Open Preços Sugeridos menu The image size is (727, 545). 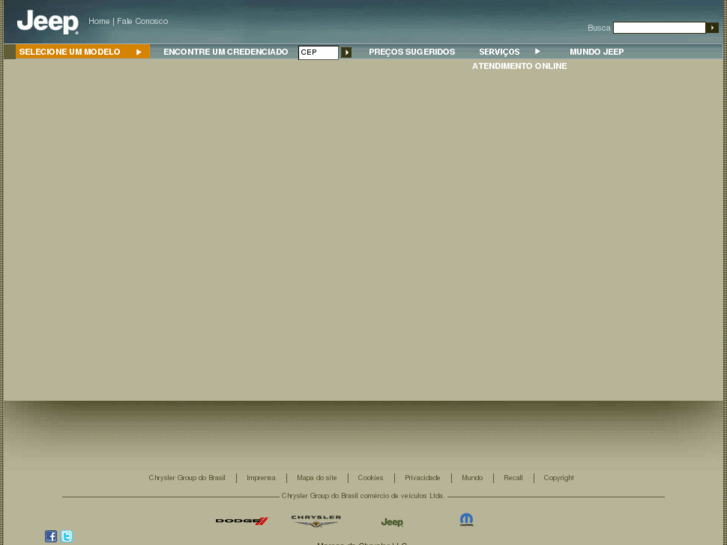point(412,52)
